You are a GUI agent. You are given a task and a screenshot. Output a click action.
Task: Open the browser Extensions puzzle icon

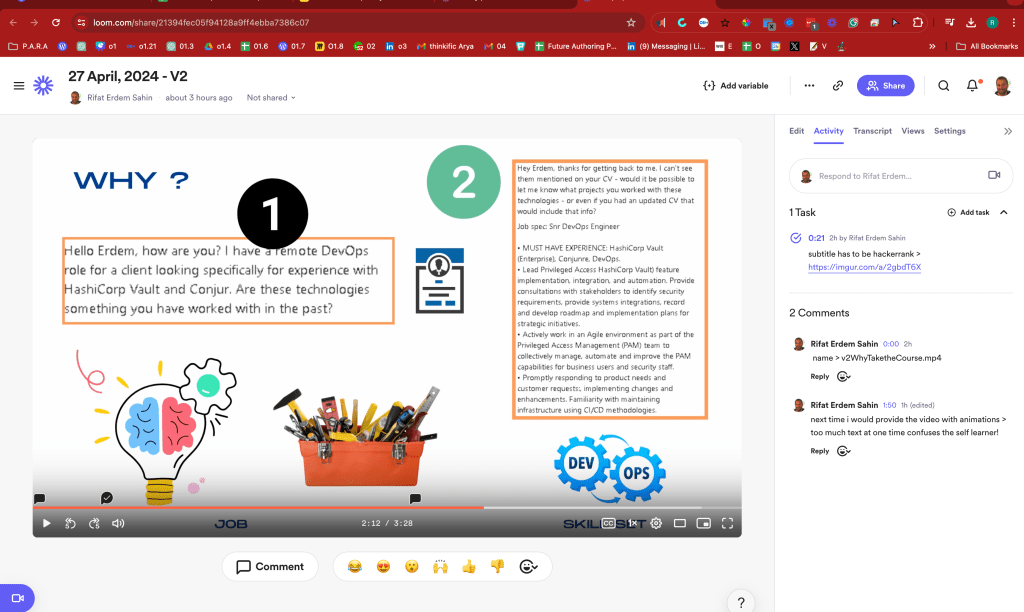918,22
